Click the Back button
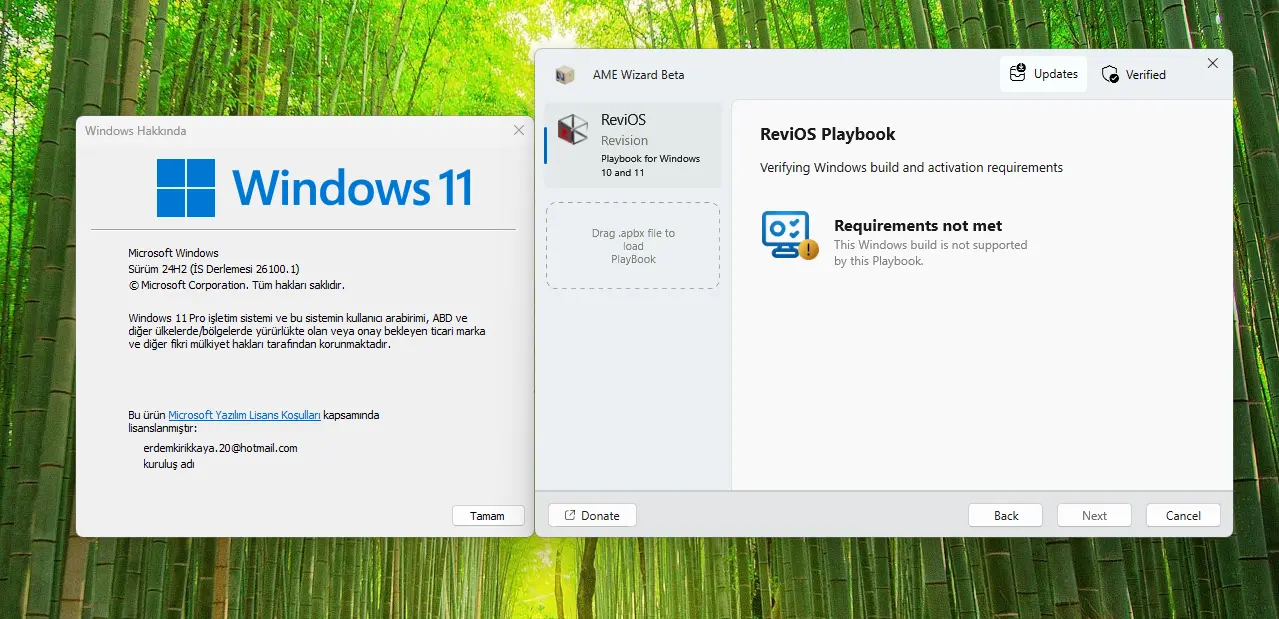Viewport: 1279px width, 619px height. pyautogui.click(x=1006, y=515)
